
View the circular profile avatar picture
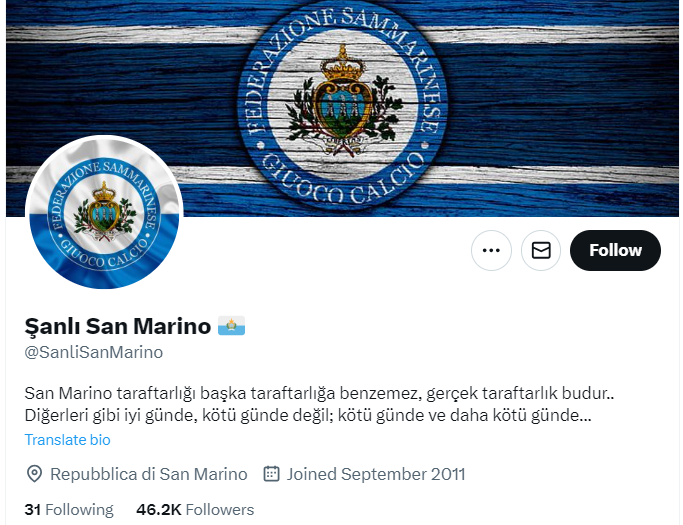point(104,212)
